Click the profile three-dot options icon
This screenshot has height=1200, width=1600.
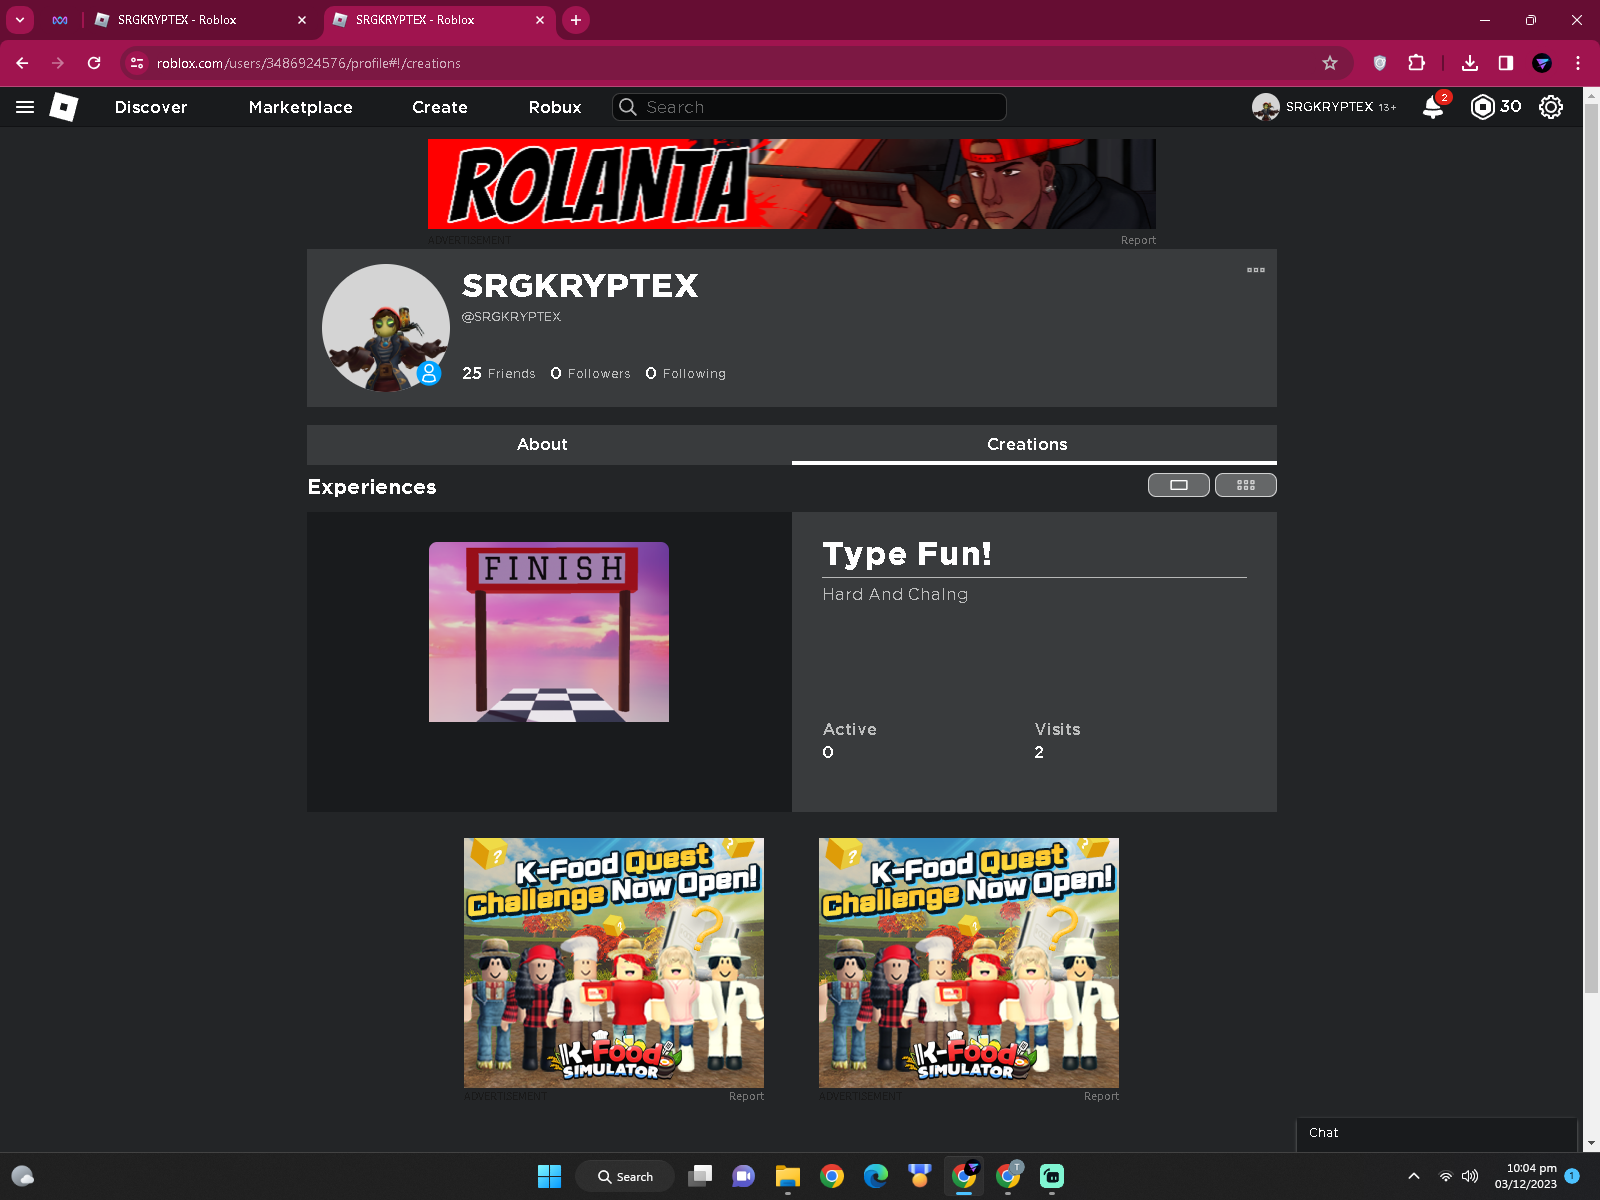coord(1256,270)
